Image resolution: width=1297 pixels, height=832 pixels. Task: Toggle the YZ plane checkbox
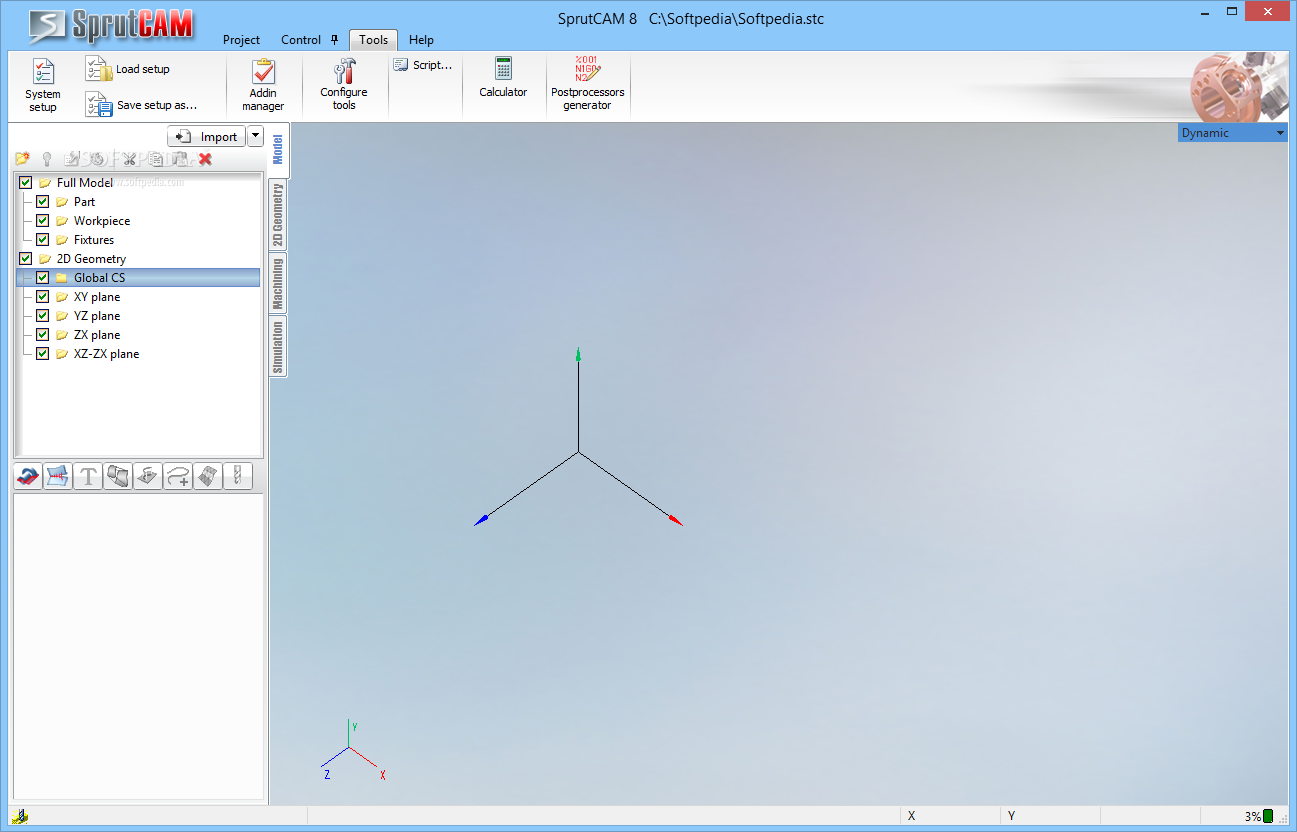click(x=42, y=316)
